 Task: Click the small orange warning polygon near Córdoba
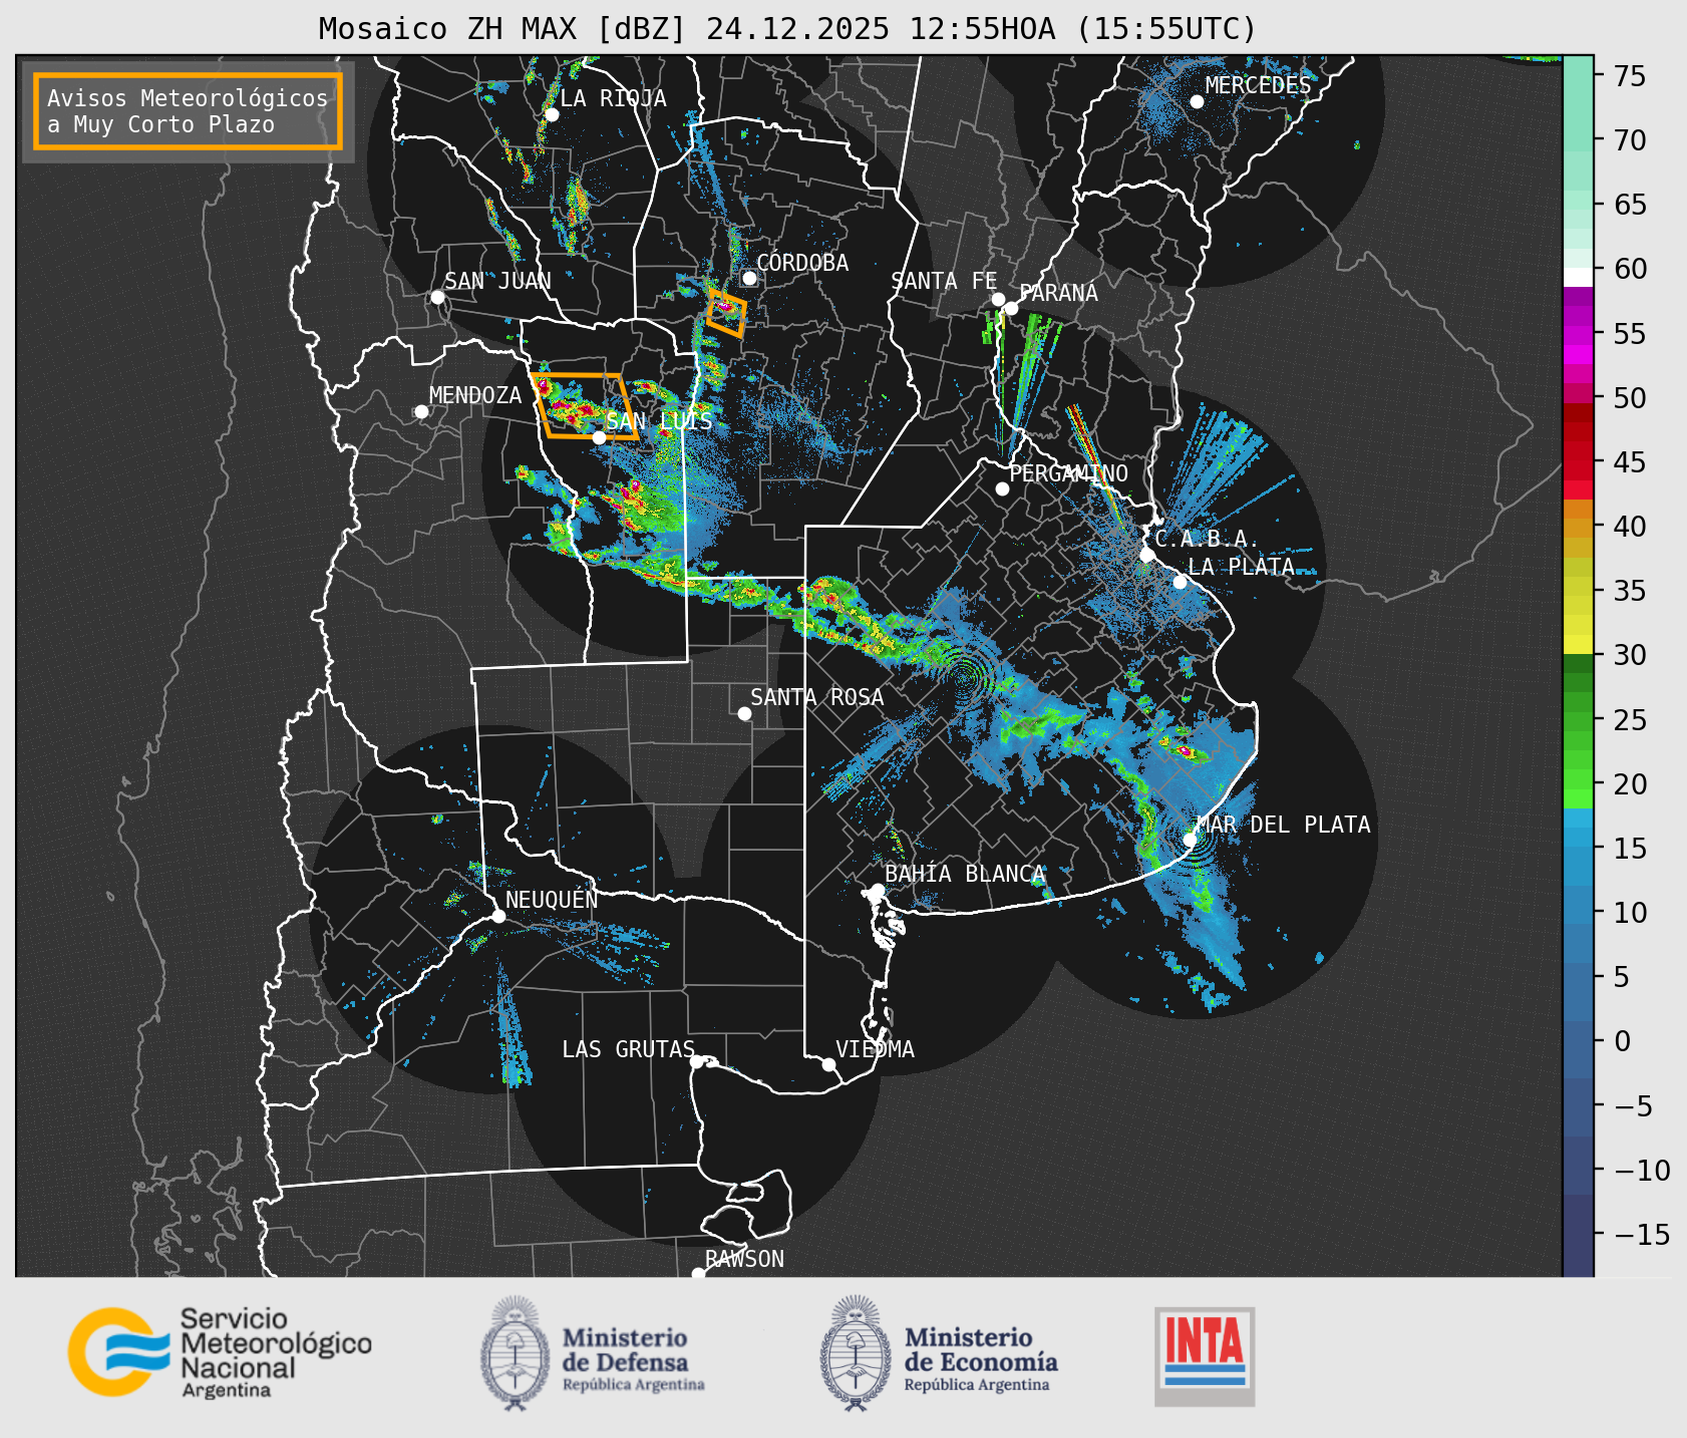pyautogui.click(x=726, y=313)
